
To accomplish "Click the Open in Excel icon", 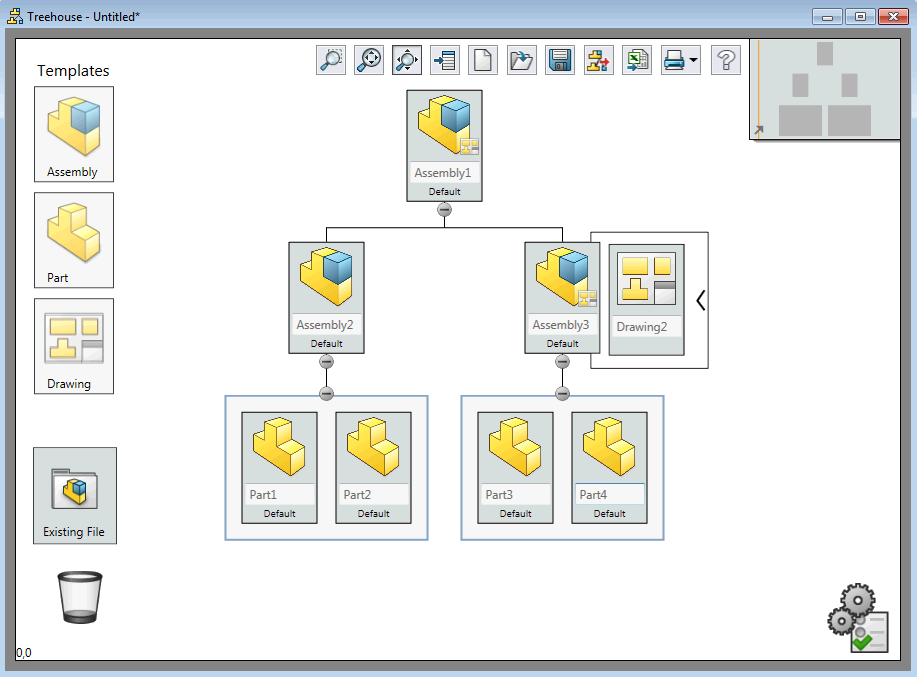I will click(636, 60).
